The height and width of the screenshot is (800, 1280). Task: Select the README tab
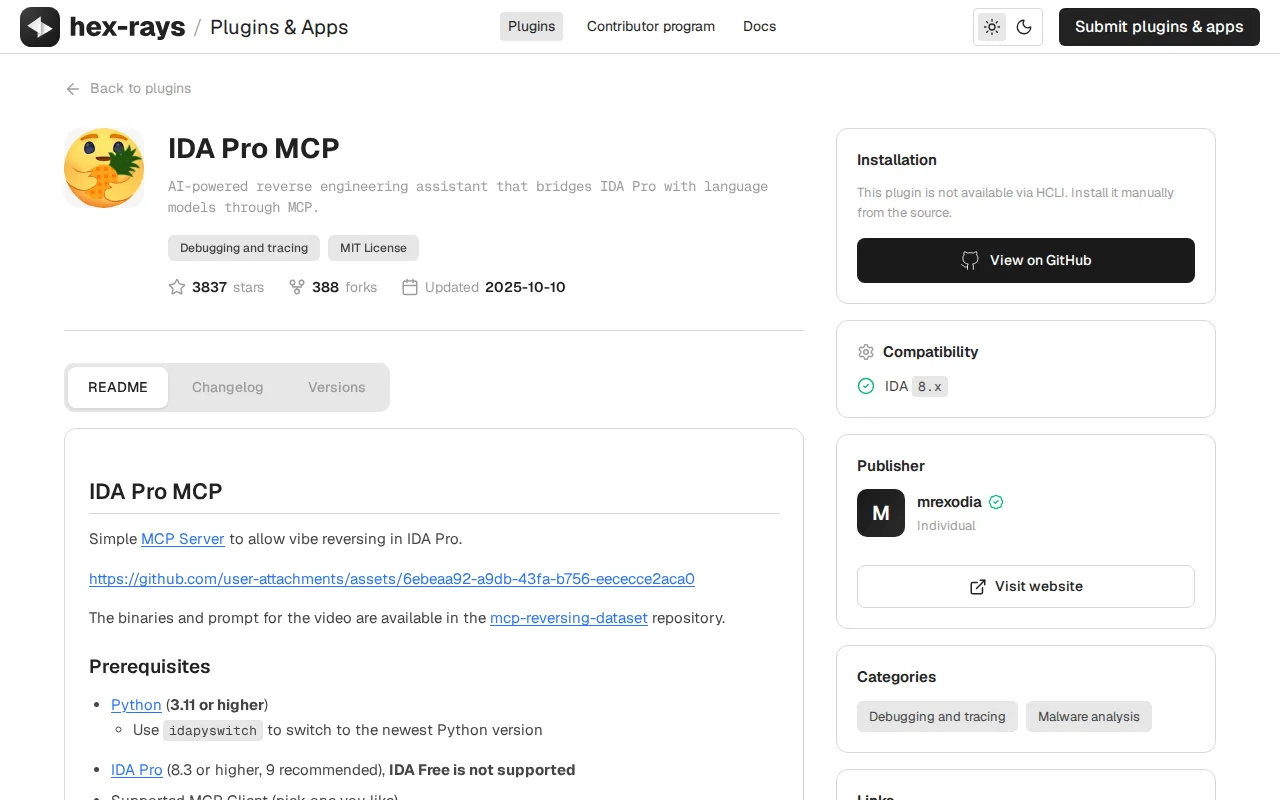[118, 387]
